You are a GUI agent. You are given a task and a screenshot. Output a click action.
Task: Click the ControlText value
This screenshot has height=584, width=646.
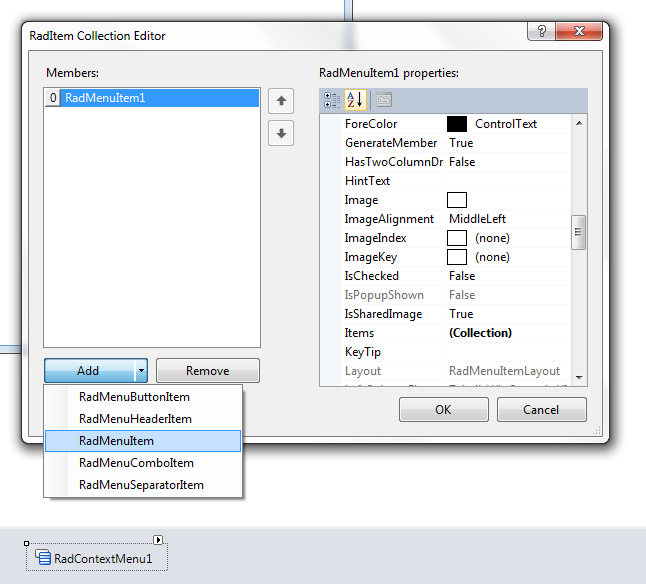coord(506,124)
